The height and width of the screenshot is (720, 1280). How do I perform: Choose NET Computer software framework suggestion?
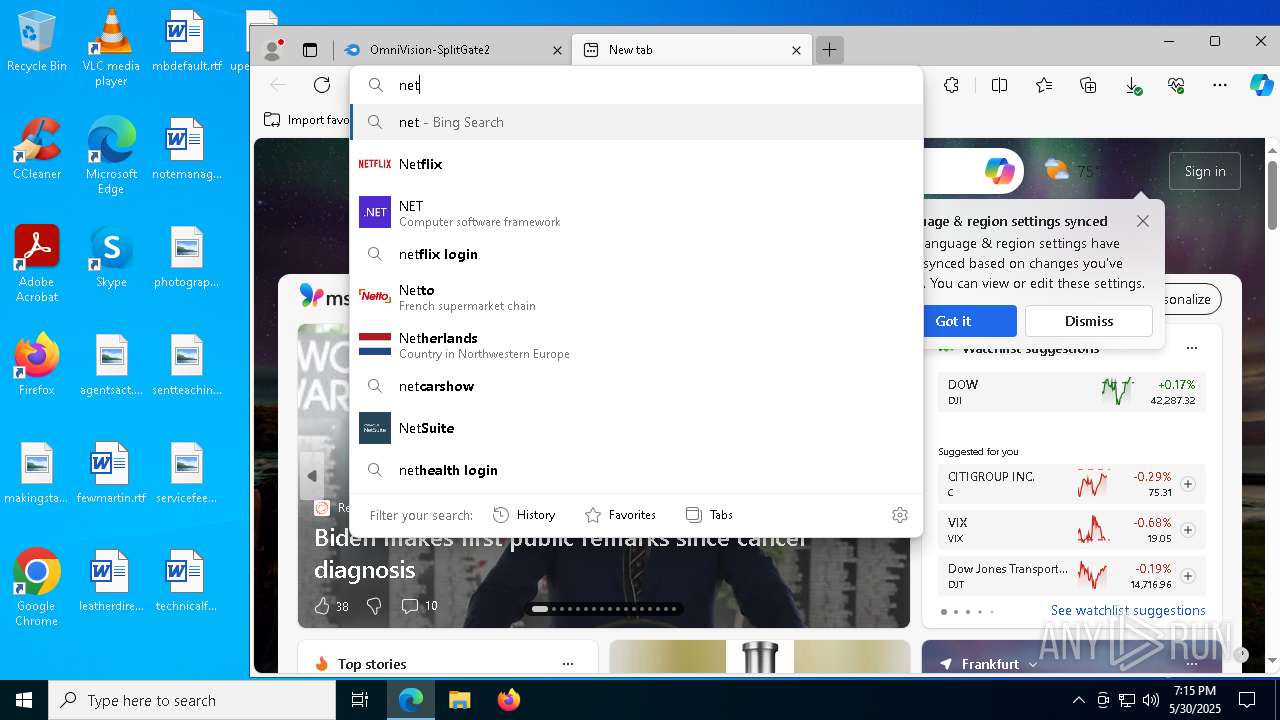(636, 212)
